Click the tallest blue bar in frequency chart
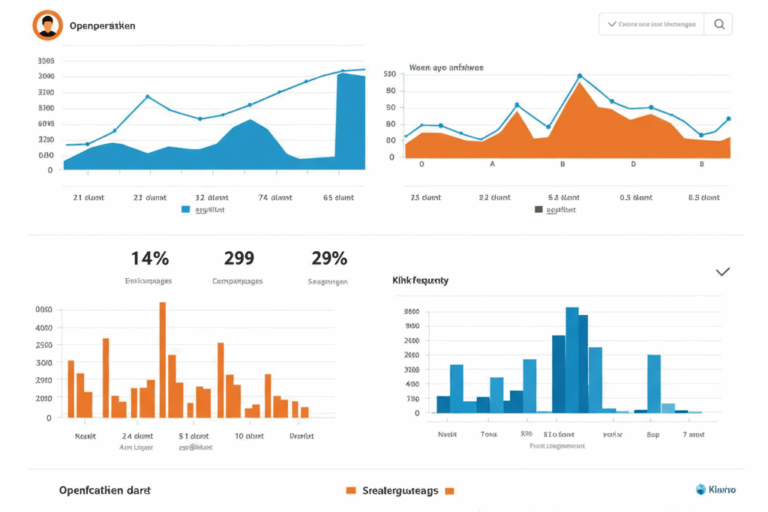Viewport: 768px width, 512px height. [572, 360]
